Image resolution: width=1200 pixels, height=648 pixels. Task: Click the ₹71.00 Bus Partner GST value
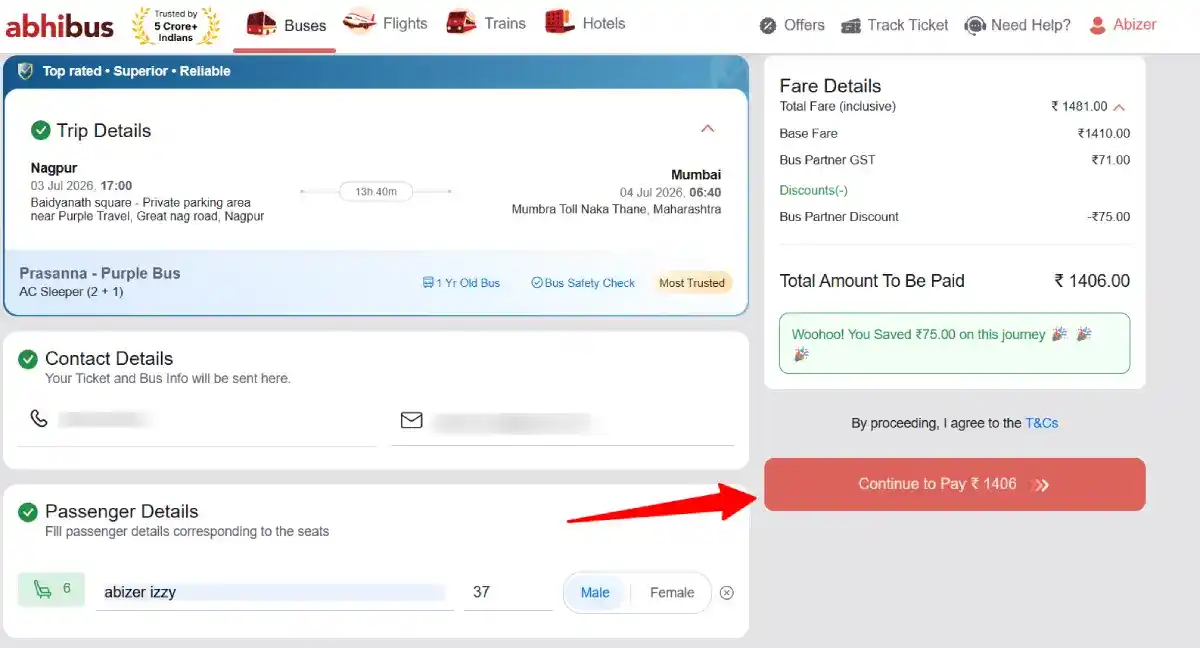pos(1111,160)
